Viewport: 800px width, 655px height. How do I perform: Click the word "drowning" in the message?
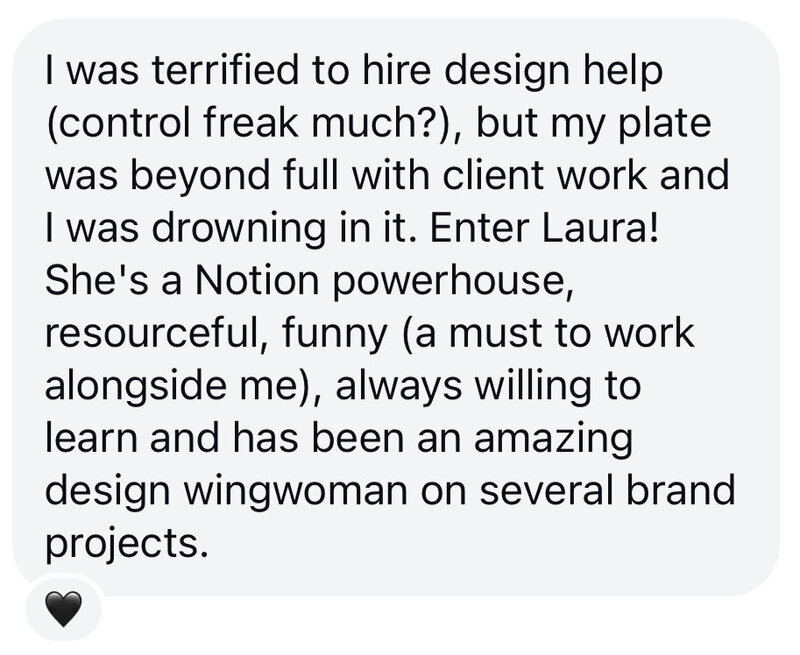[x=238, y=230]
